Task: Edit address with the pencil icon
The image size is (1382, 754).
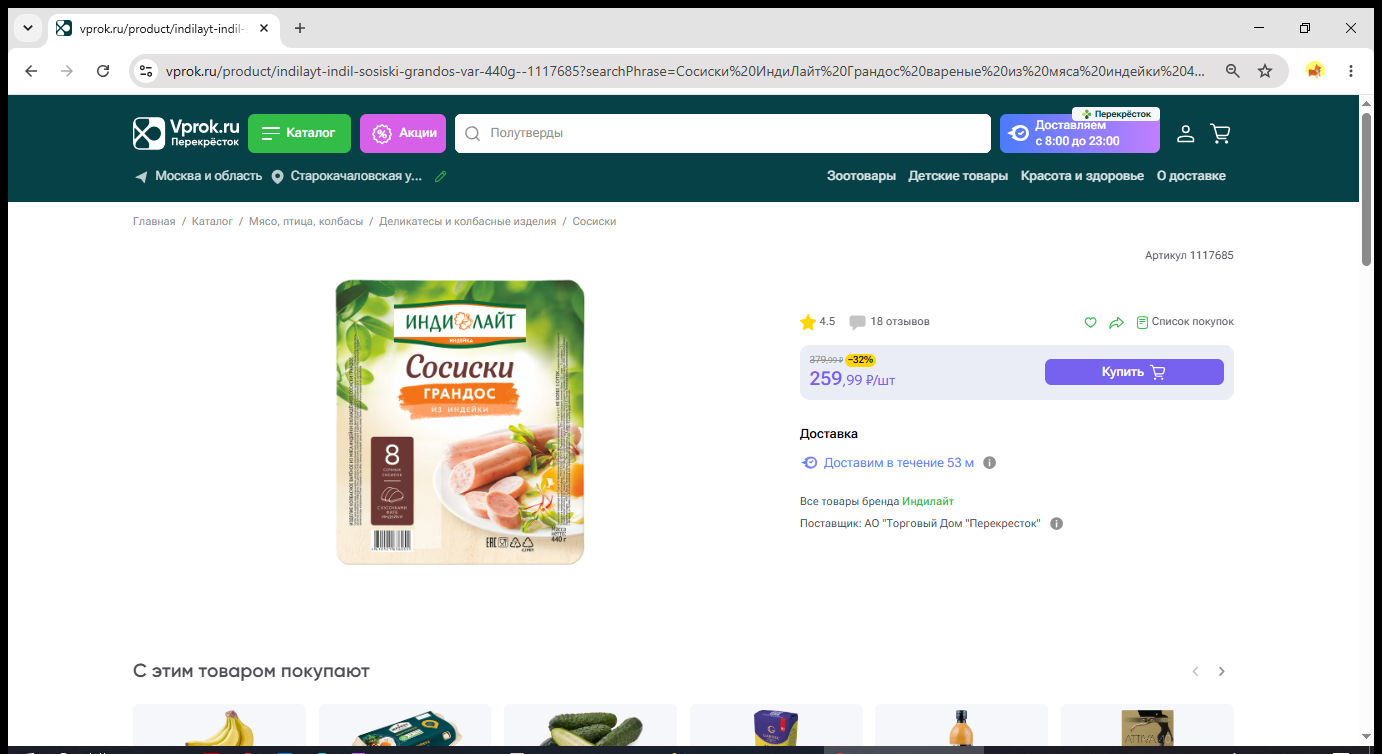Action: click(441, 176)
